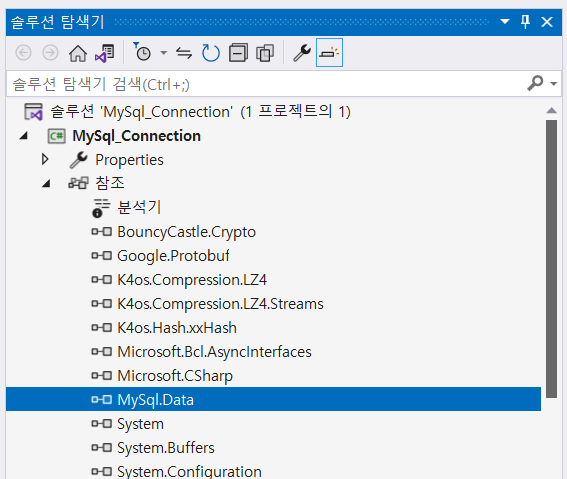Select the BouncyCastle.Crypto reference

coord(186,232)
